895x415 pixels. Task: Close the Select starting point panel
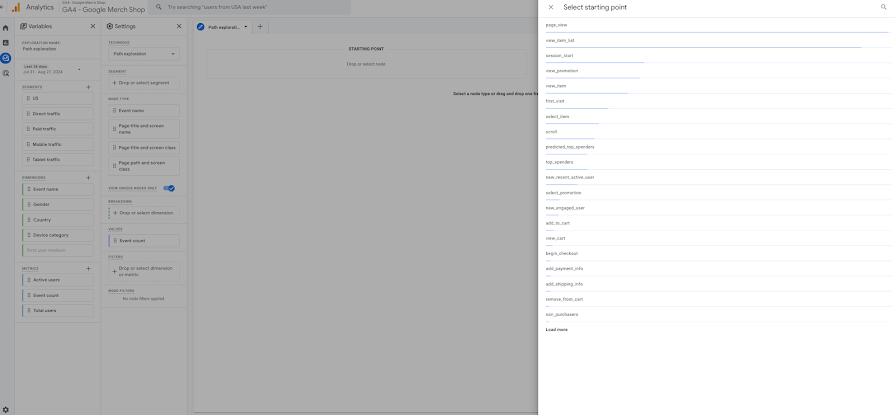point(550,7)
